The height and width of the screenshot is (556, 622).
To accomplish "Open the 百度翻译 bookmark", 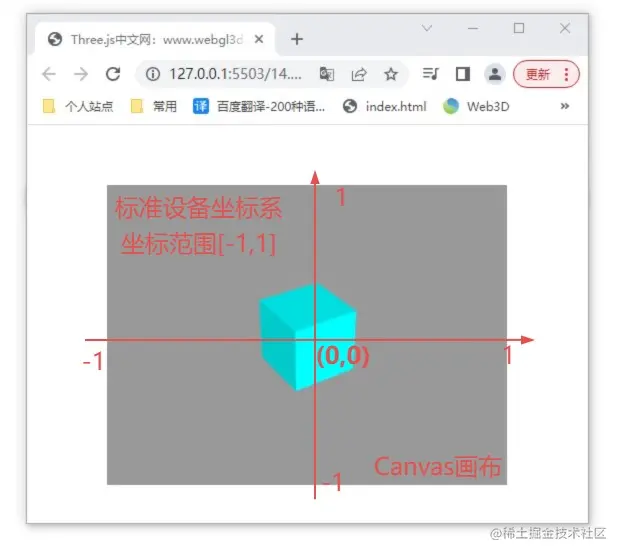I will click(259, 106).
